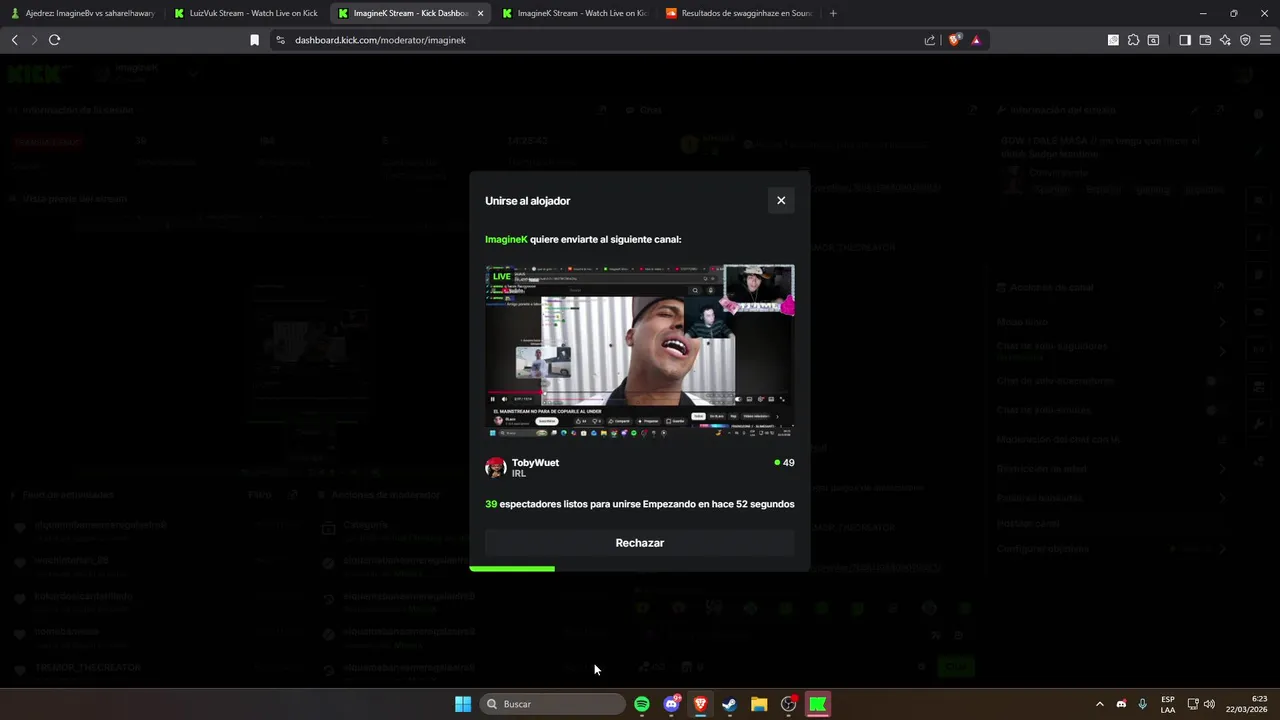Go forward to the next page
1280x720 pixels.
34,40
